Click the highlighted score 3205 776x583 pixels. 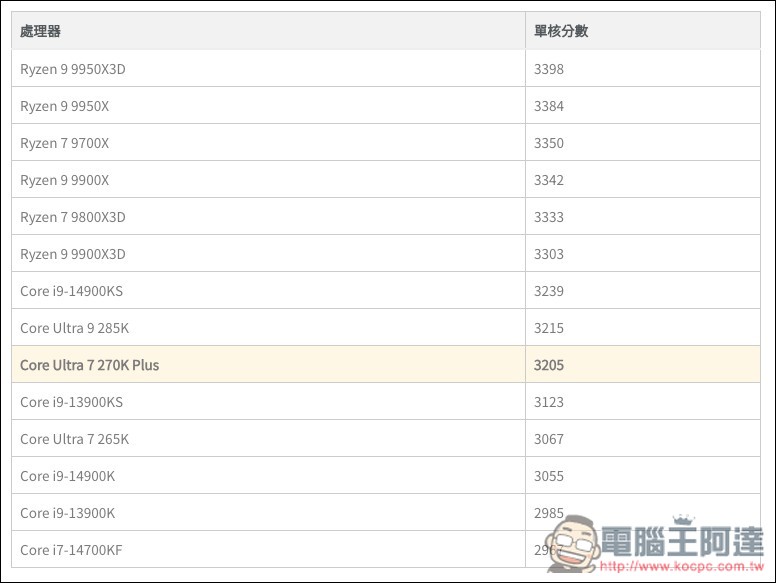tap(549, 365)
